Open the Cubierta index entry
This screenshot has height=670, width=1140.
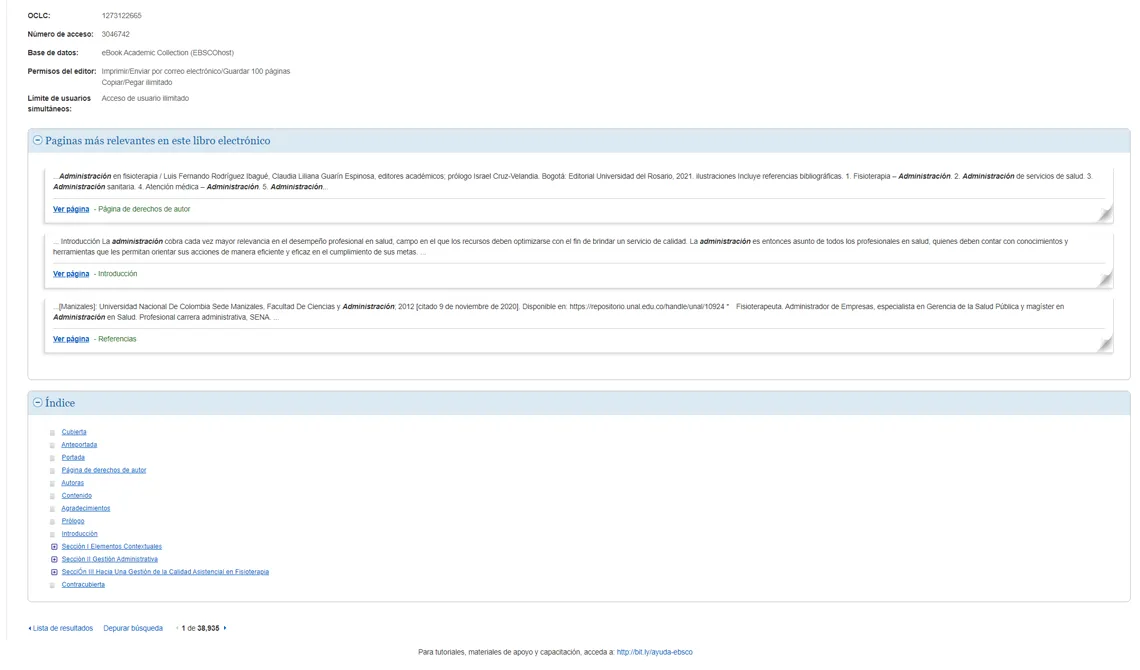pos(73,432)
